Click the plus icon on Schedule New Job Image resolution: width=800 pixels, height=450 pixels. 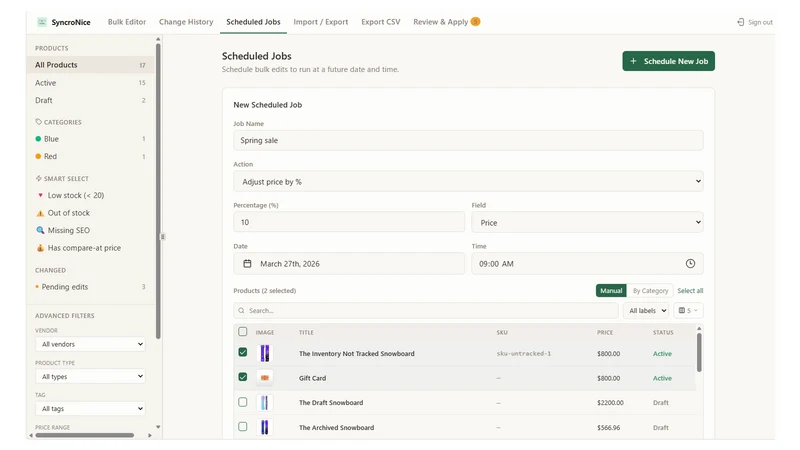point(633,61)
